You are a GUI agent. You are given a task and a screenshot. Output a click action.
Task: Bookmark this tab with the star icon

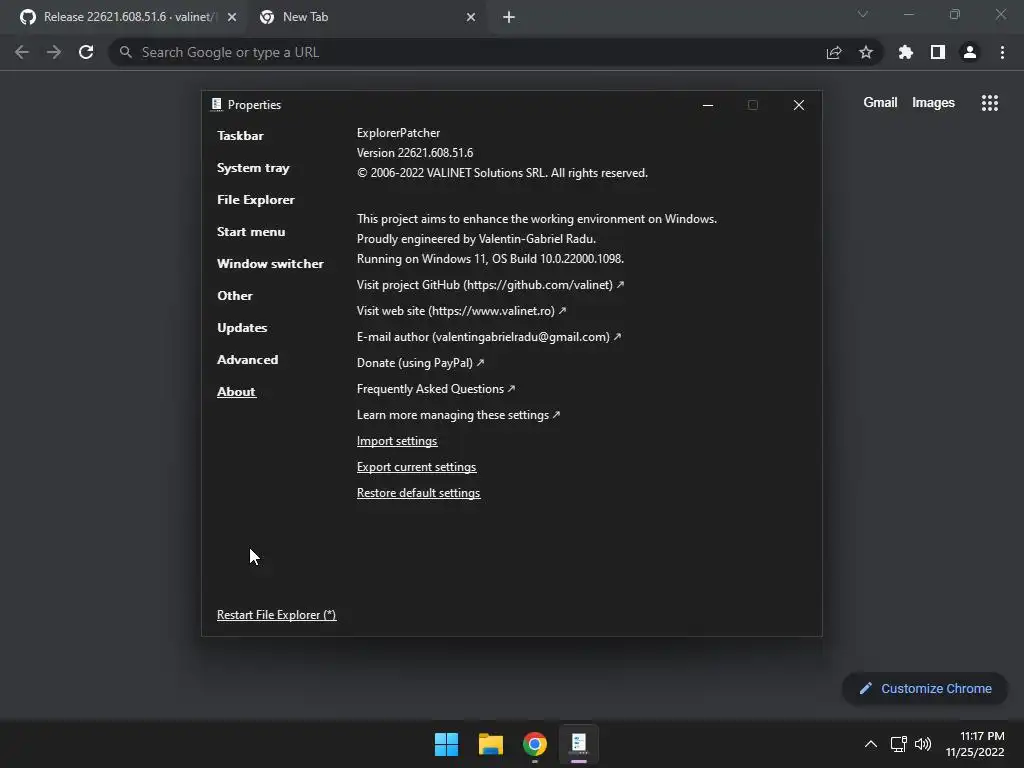pos(866,52)
